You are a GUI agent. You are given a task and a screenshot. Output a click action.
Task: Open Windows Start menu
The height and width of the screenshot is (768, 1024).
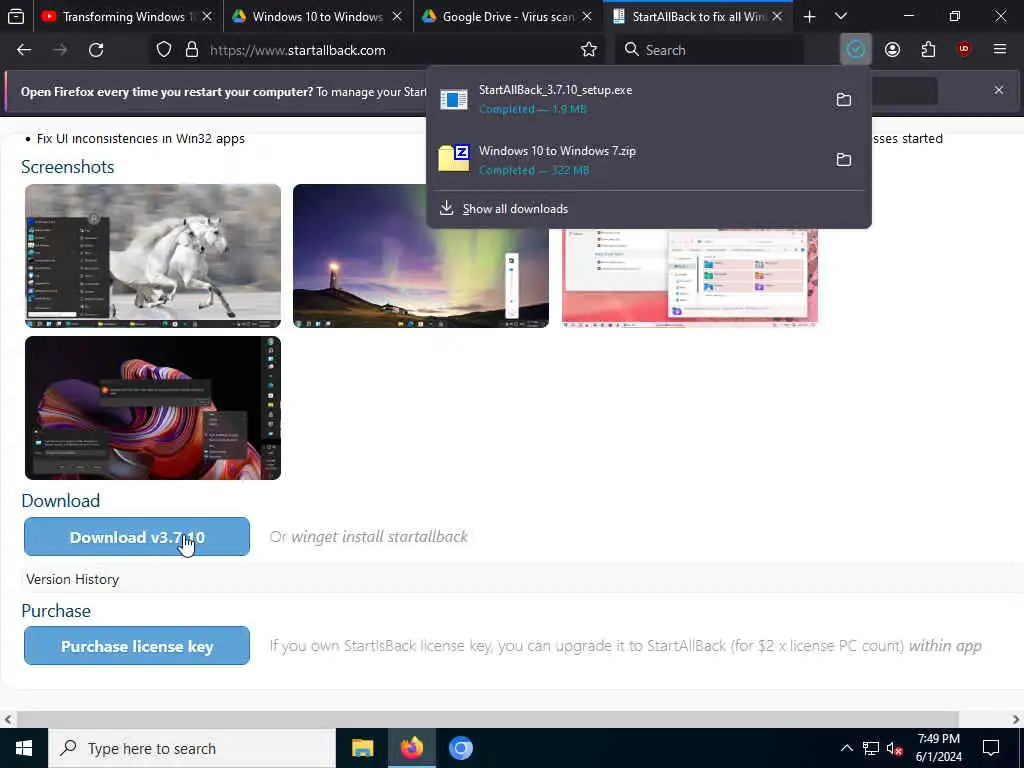pyautogui.click(x=24, y=748)
